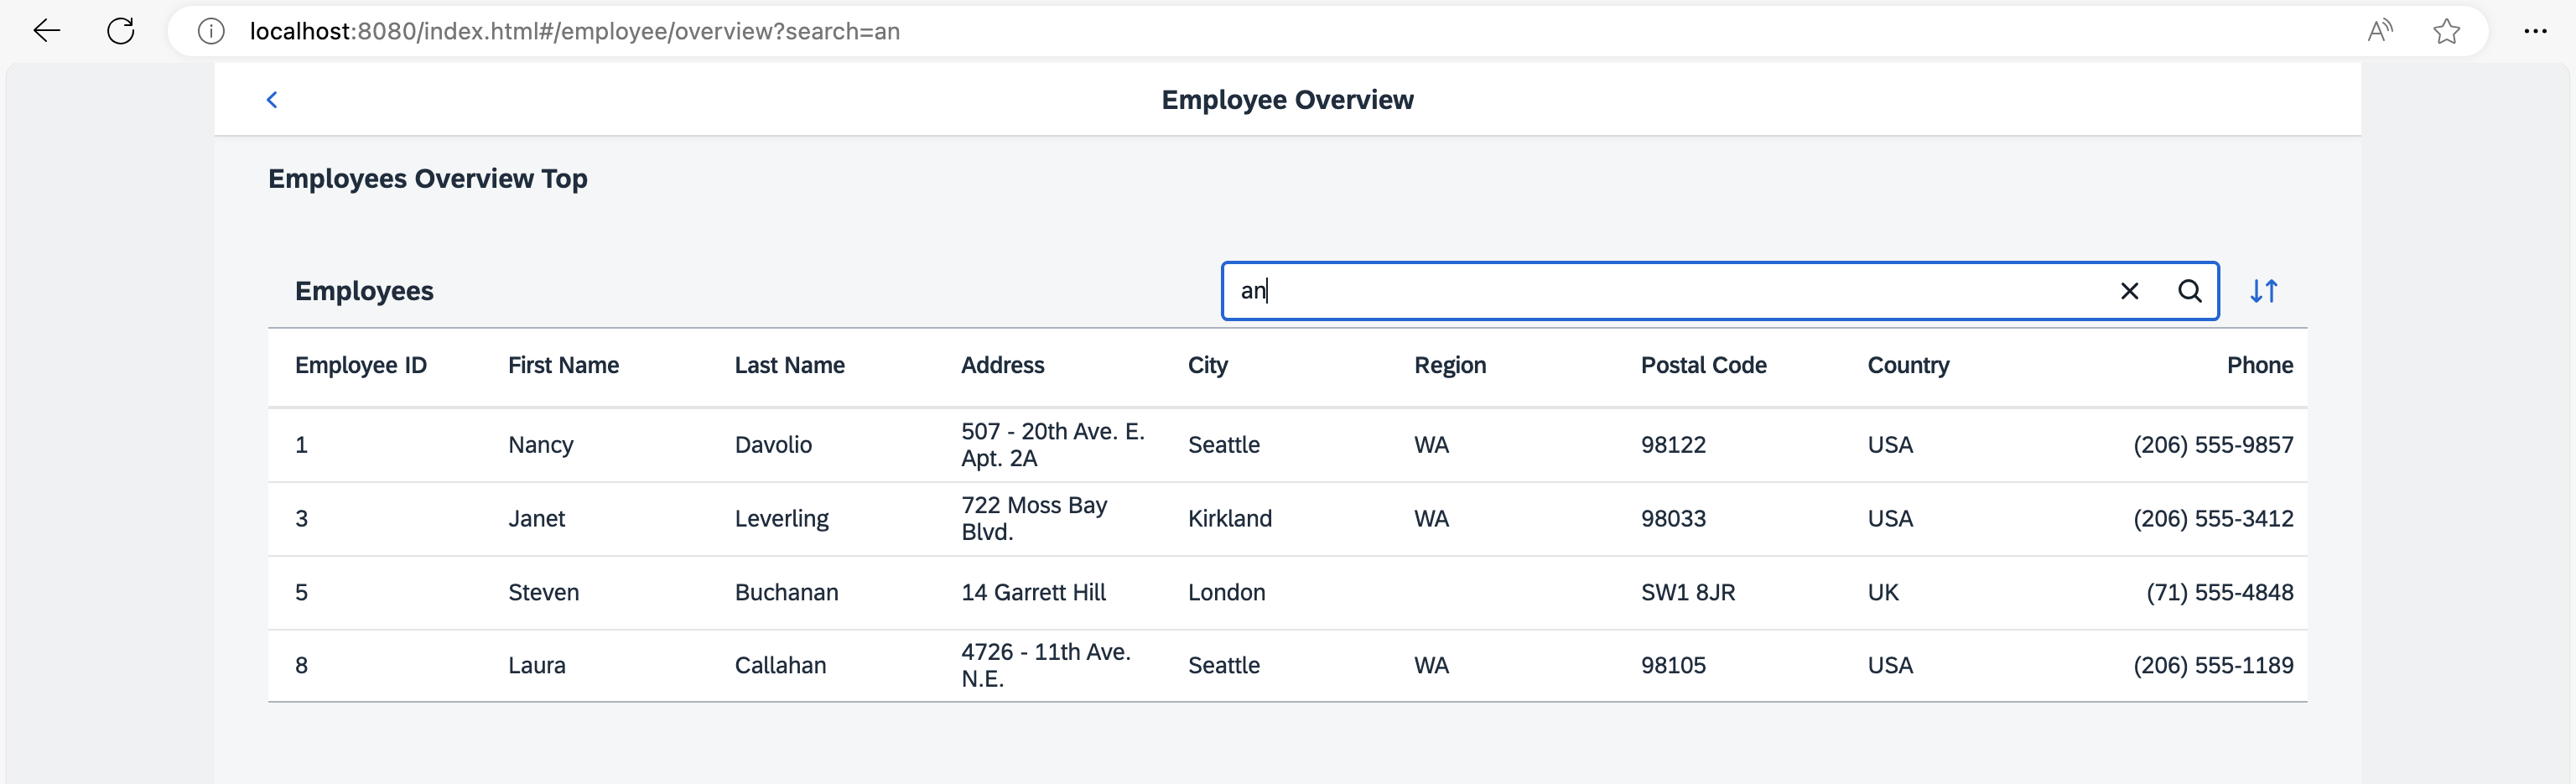Click the browser address bar URL
This screenshot has width=2576, height=784.
(575, 31)
